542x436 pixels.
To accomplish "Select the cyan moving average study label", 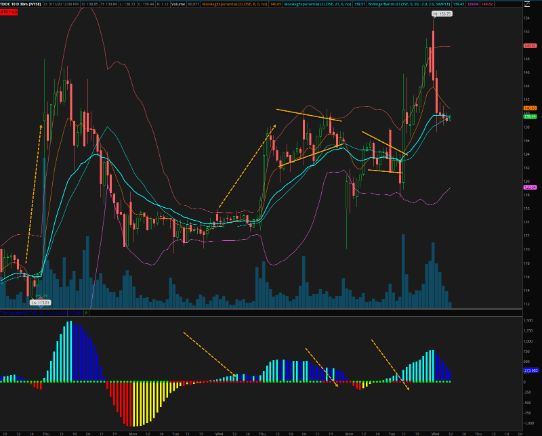I will (x=318, y=4).
